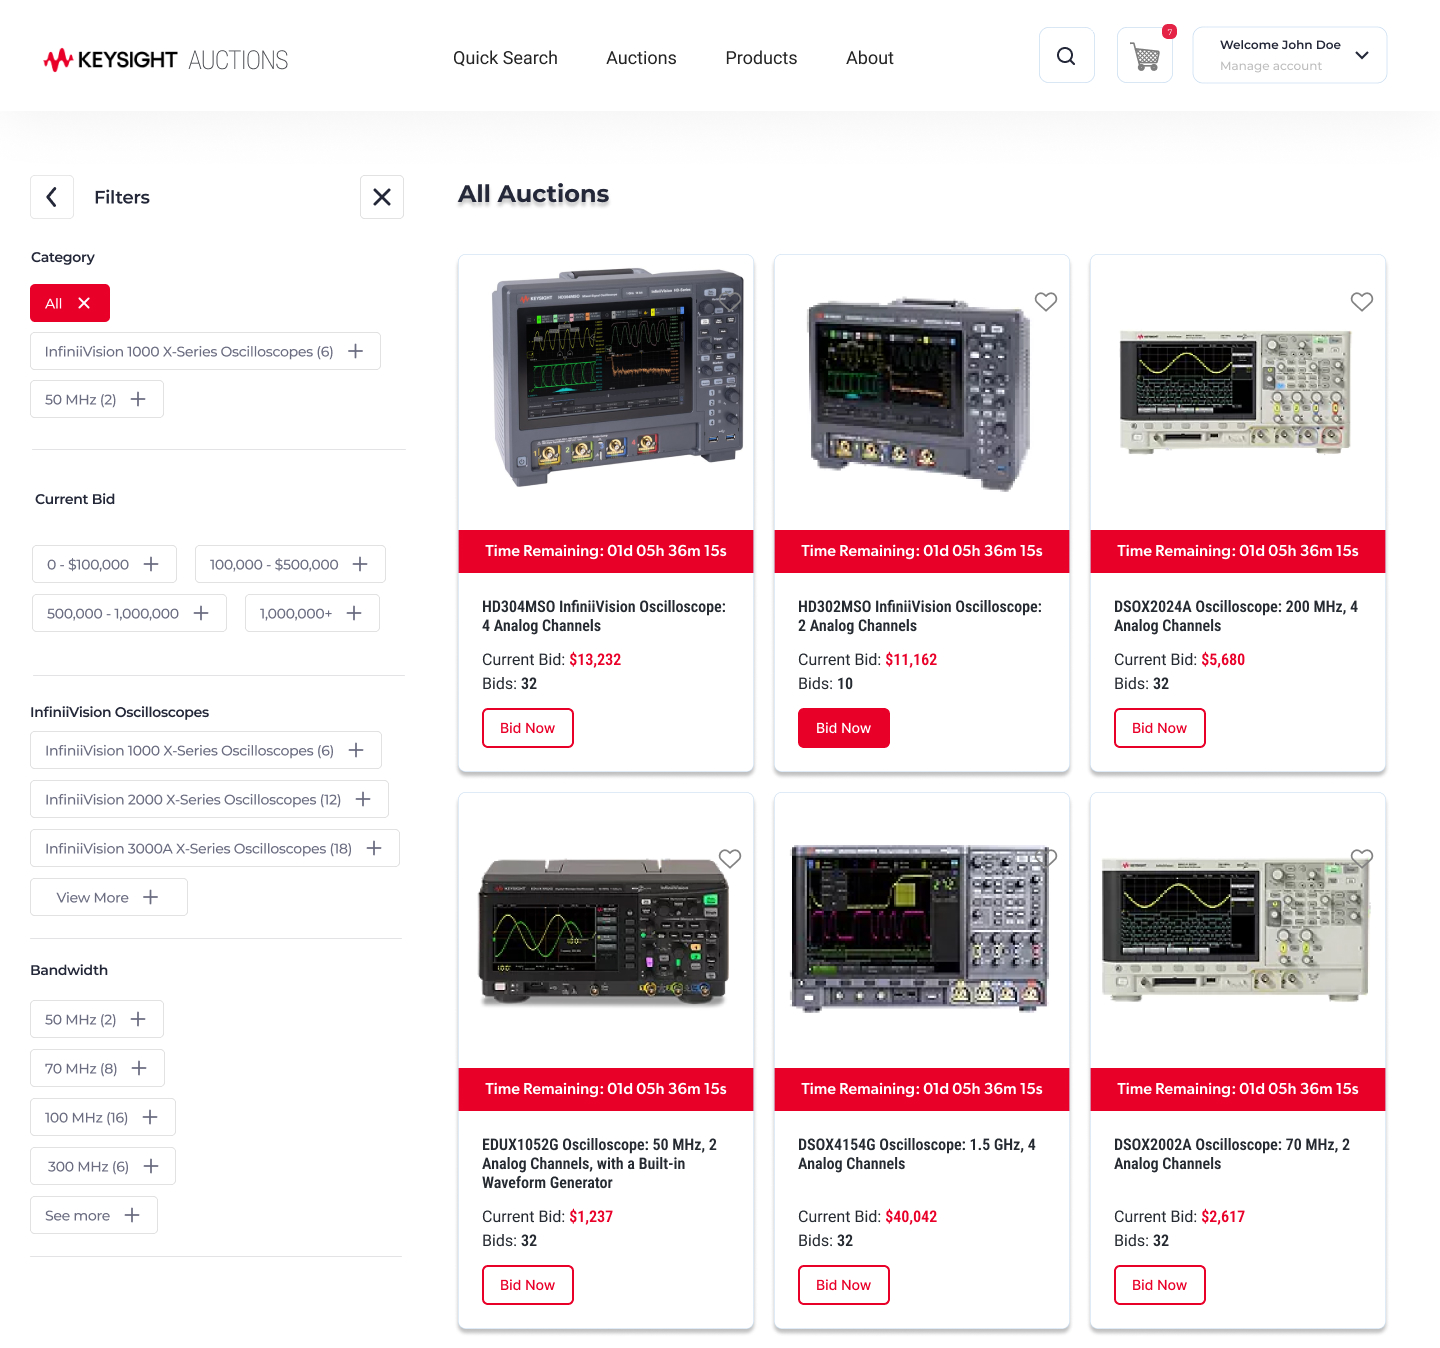Screen dimensions: 1440x1348
Task: Open EDUX1052G Oscilloscope title link
Action: point(600,1163)
